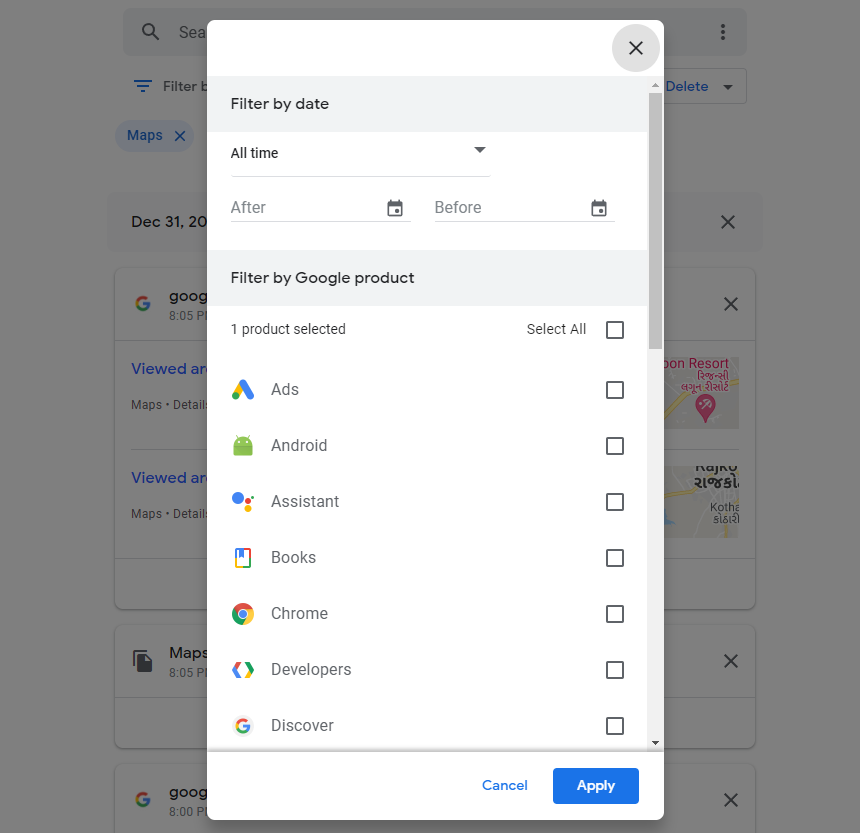Click the Books product icon
Screen dimensions: 860x833
[242, 558]
